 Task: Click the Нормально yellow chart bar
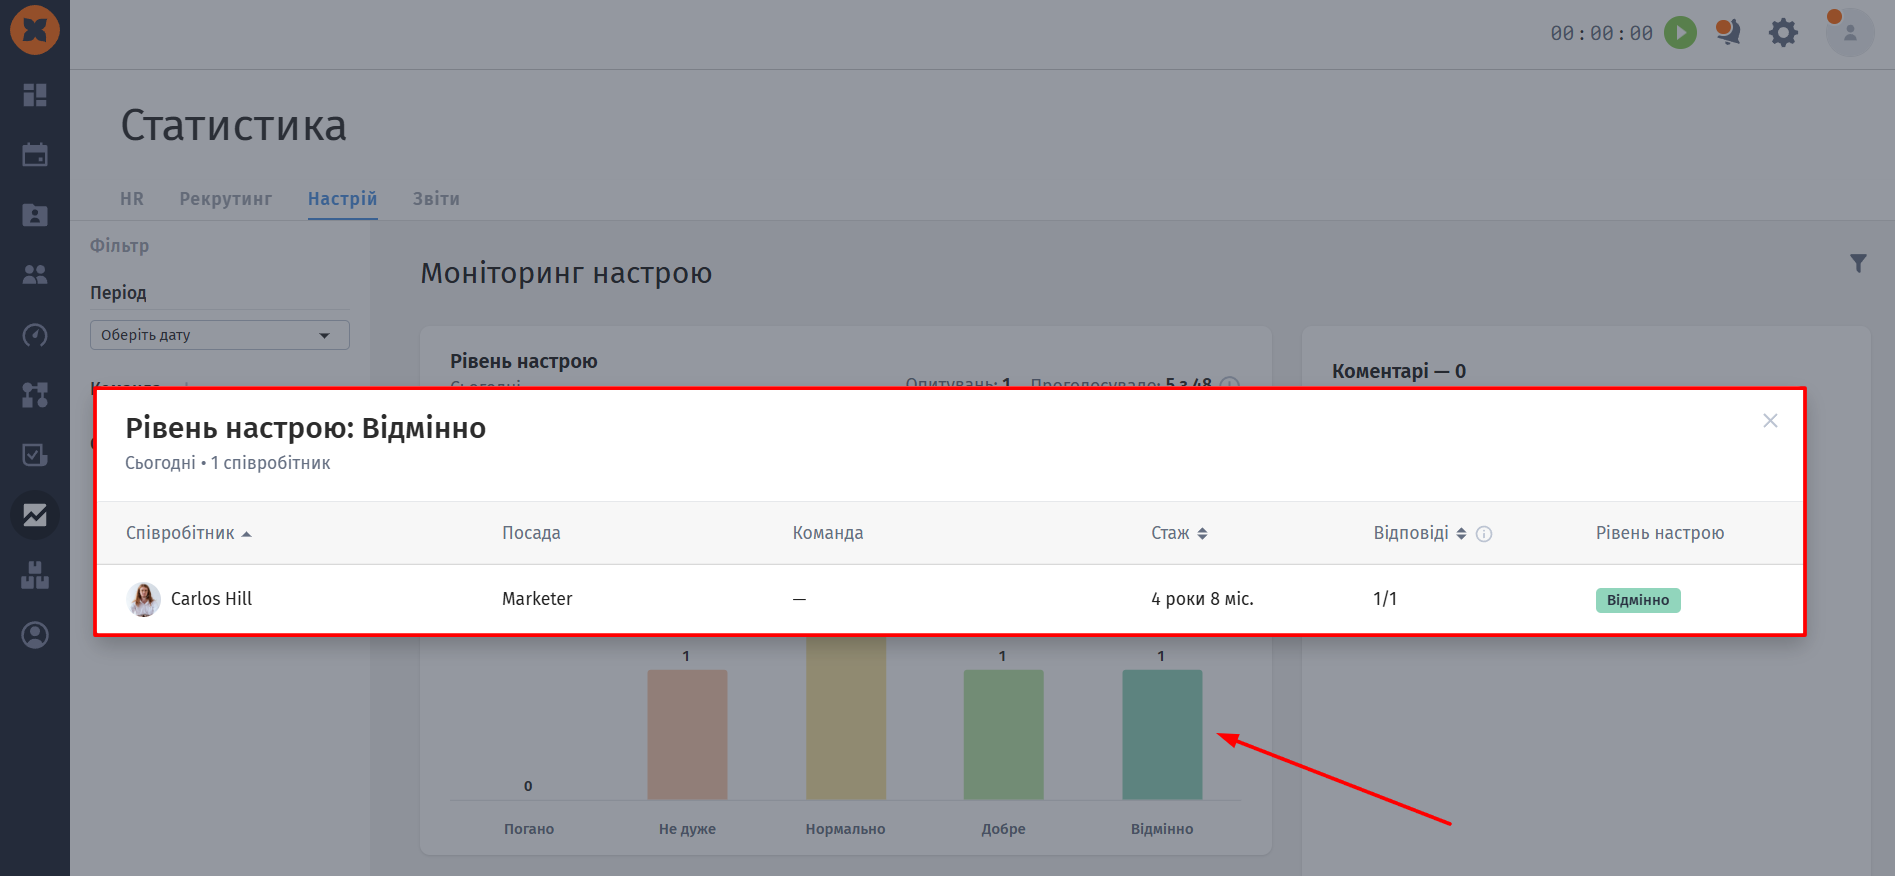click(x=846, y=717)
